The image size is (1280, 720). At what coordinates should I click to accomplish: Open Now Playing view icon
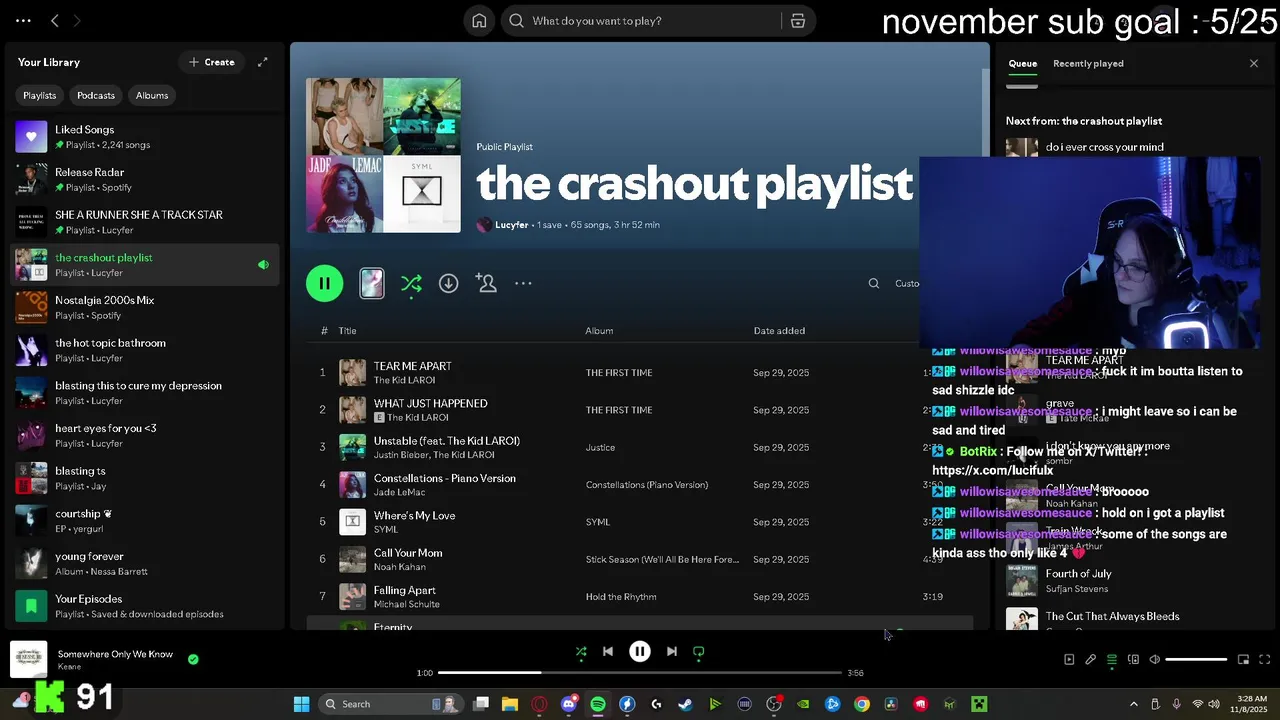[x=1069, y=660]
